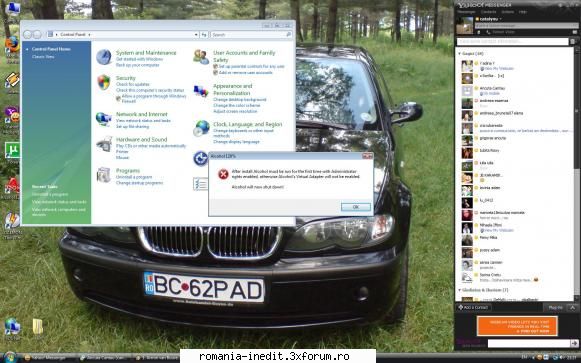Click Change display language link
The width and height of the screenshot is (581, 363).
click(236, 141)
